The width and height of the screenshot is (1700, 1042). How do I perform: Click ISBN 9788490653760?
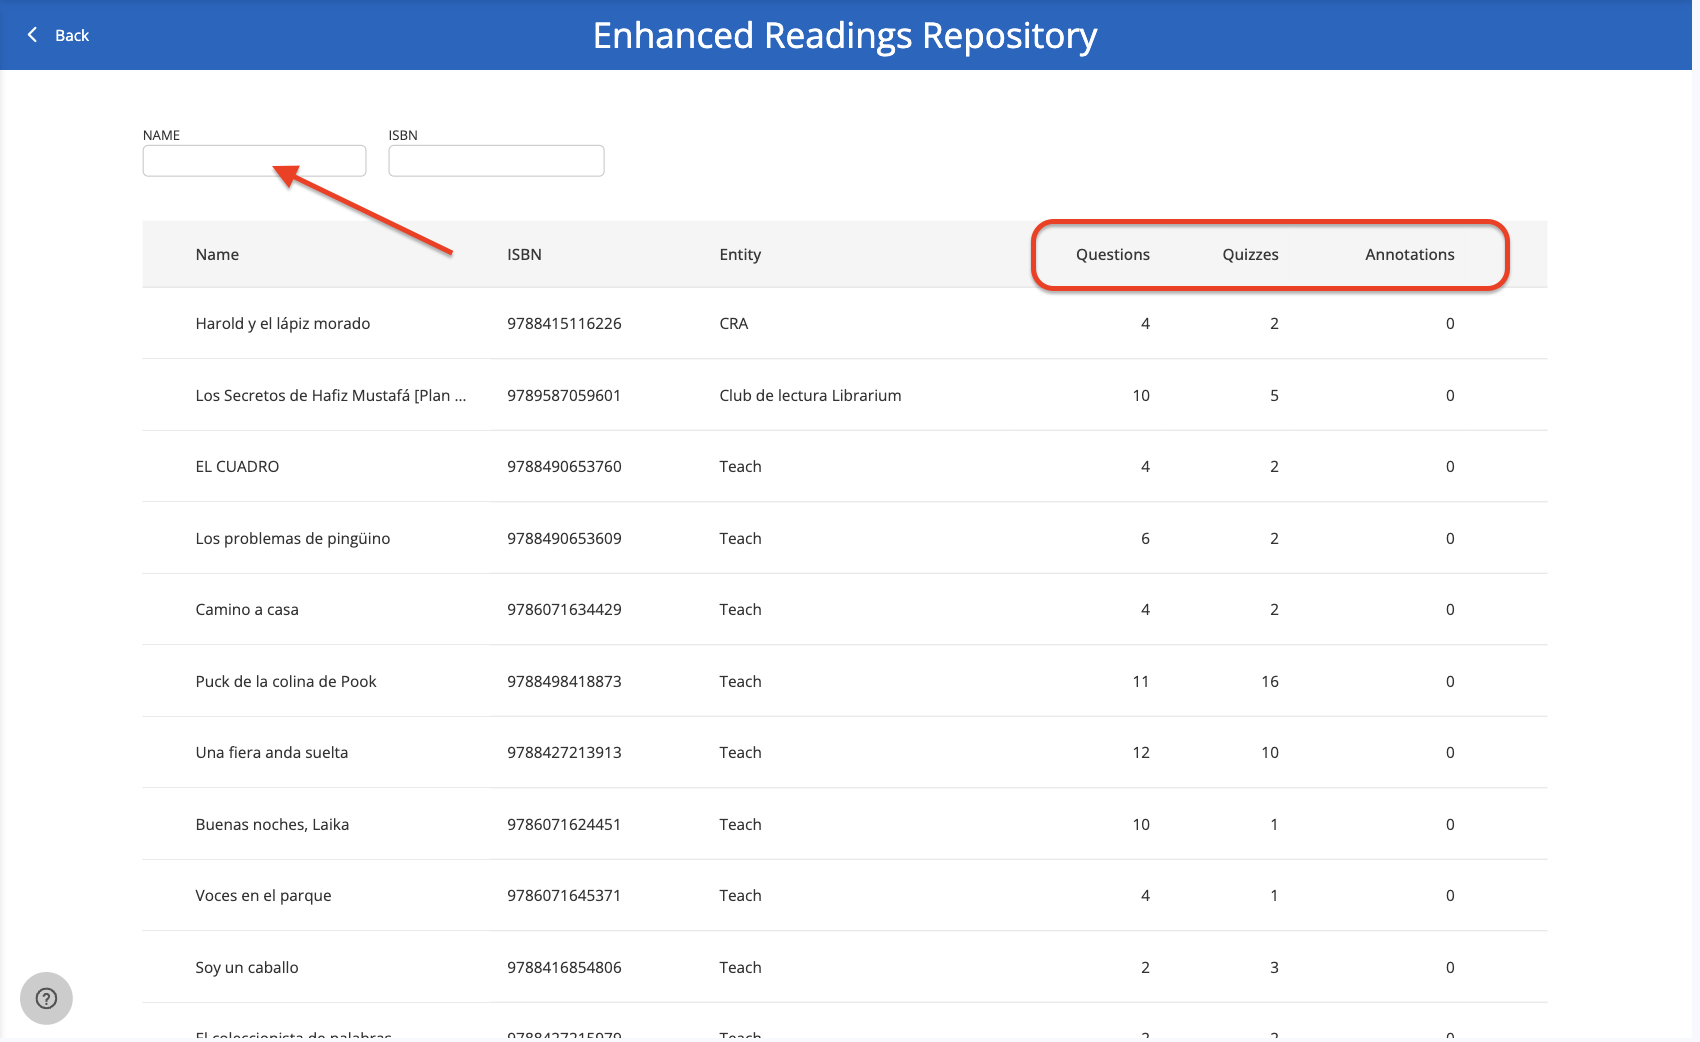click(564, 466)
